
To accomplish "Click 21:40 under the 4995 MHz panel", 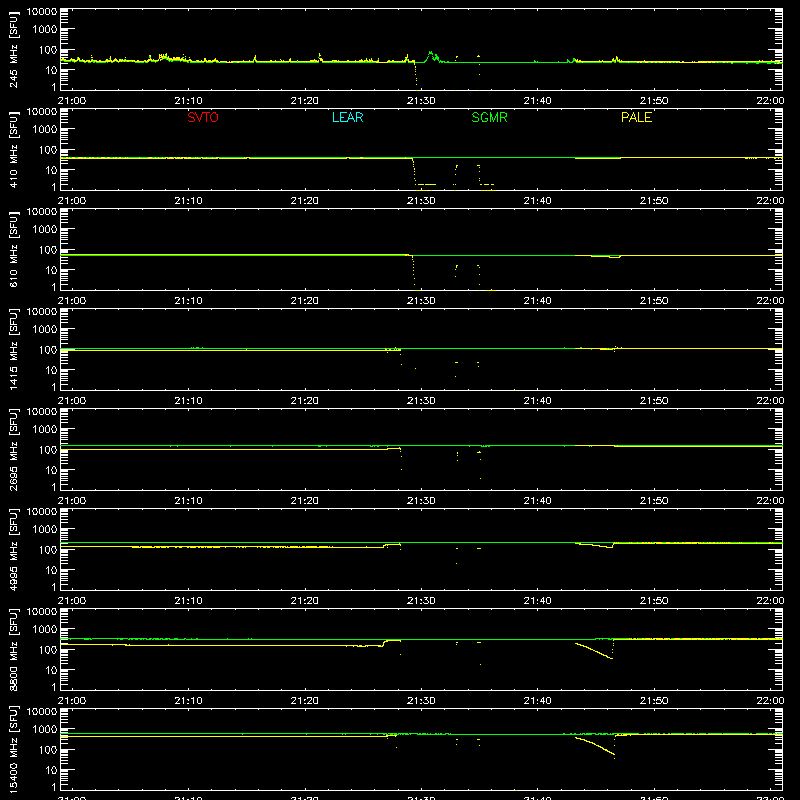I will point(537,601).
